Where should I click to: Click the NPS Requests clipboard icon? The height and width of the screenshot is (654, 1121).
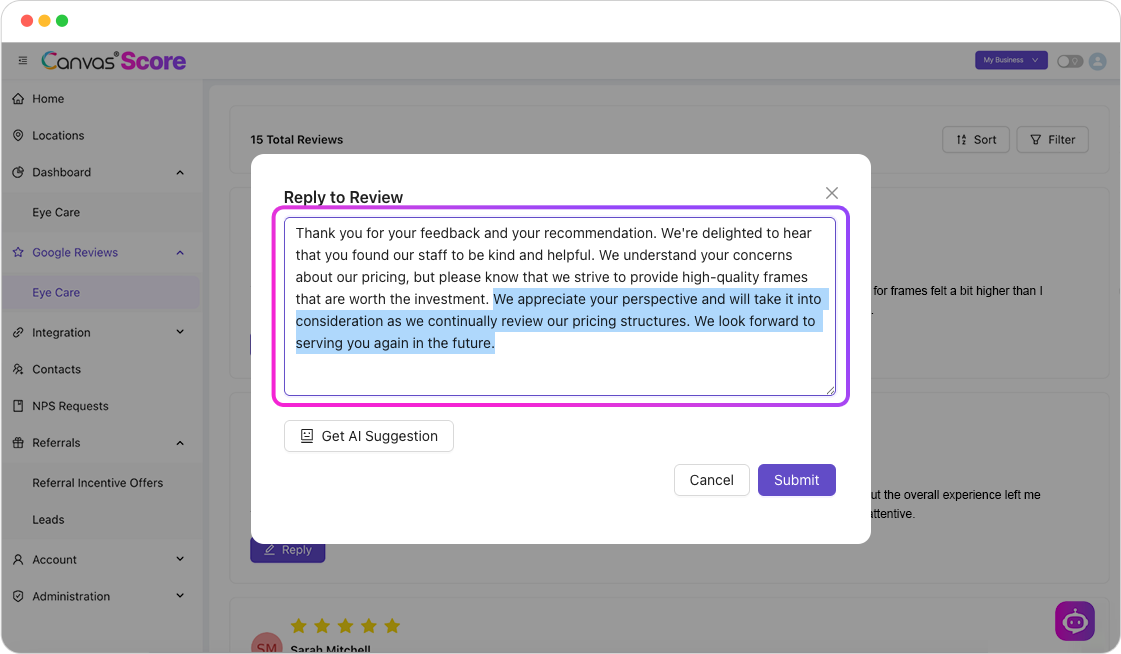click(x=18, y=406)
